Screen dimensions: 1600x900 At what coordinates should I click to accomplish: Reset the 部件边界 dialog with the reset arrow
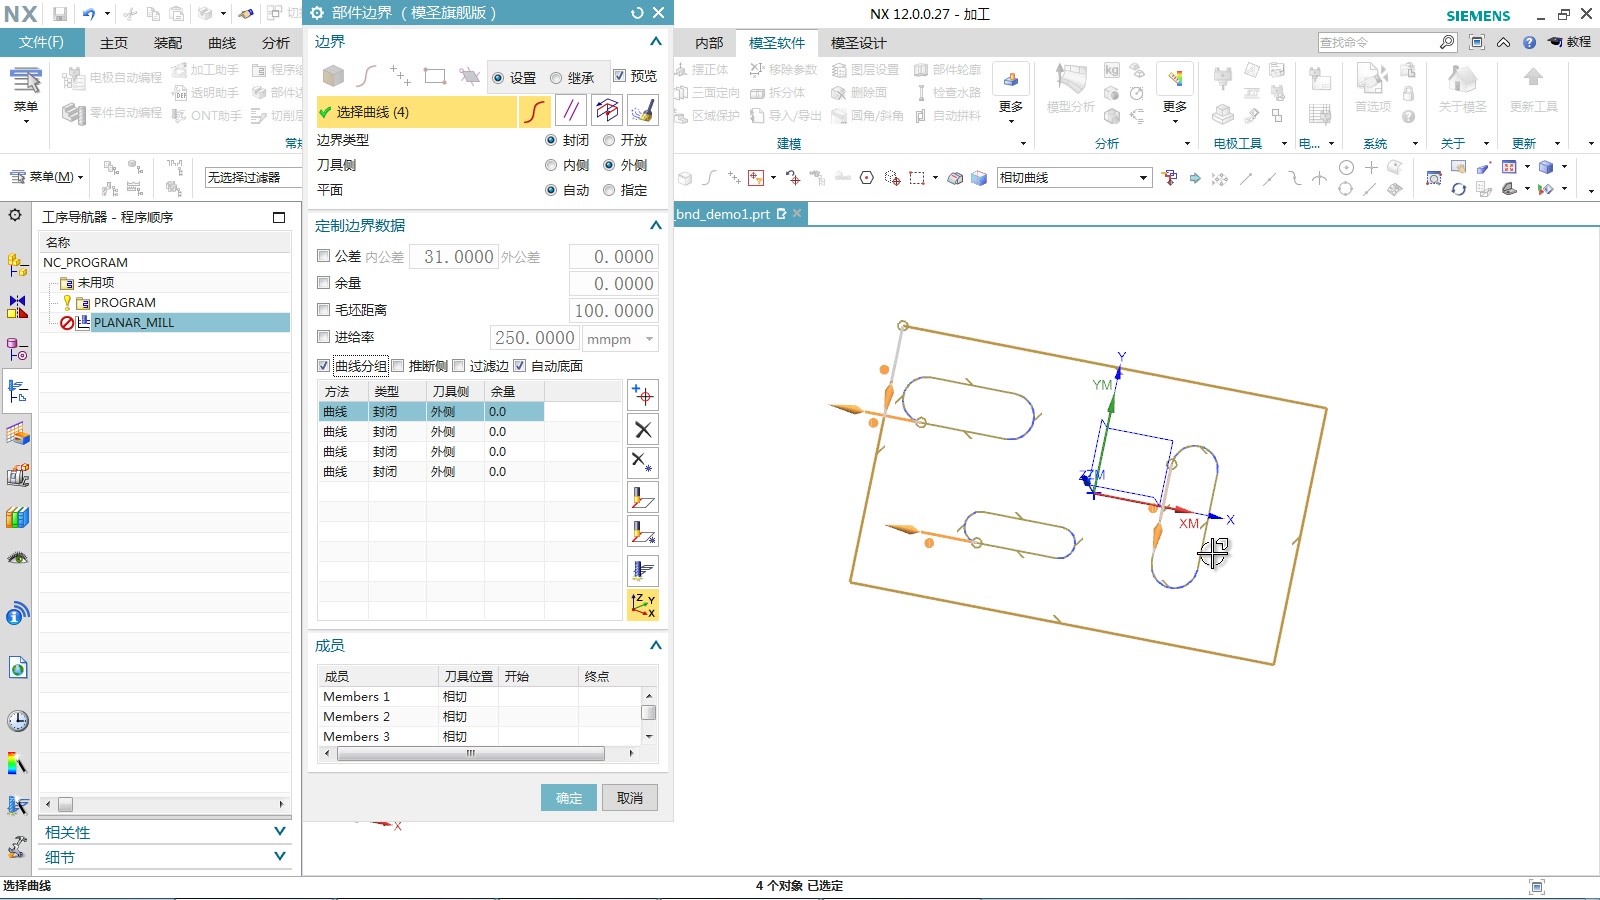click(x=637, y=13)
